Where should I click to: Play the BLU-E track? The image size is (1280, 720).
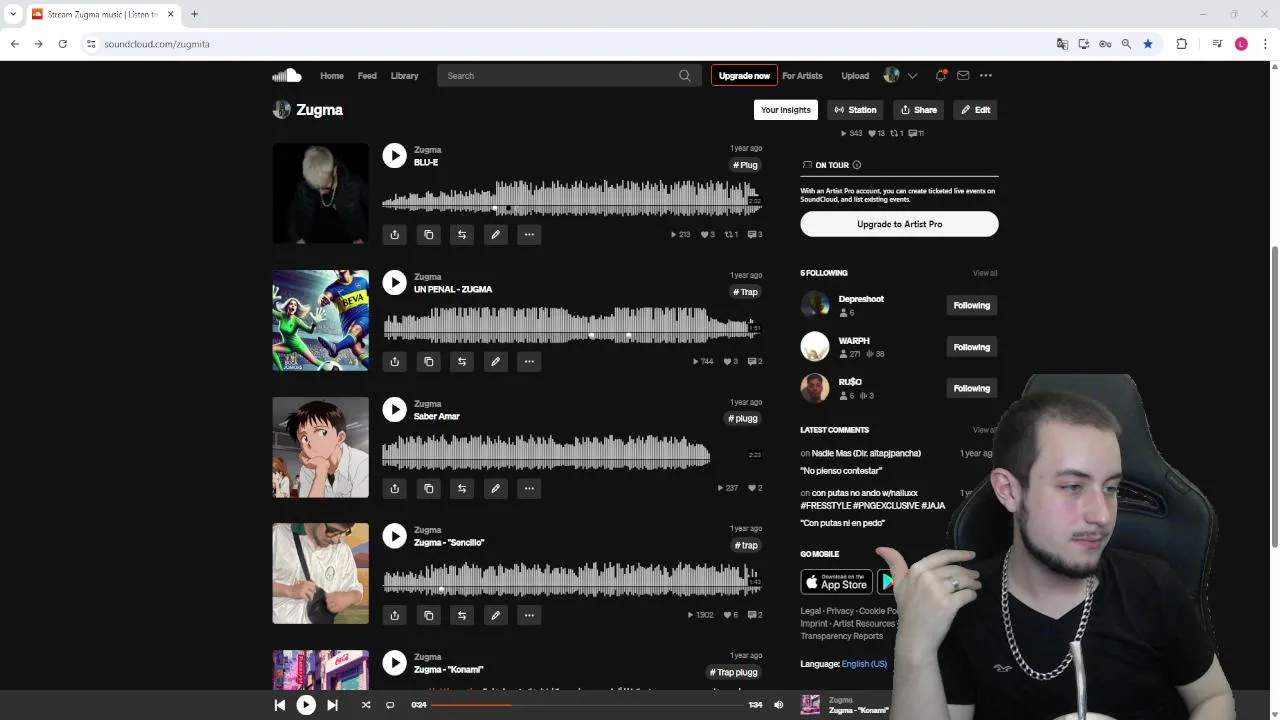point(395,155)
